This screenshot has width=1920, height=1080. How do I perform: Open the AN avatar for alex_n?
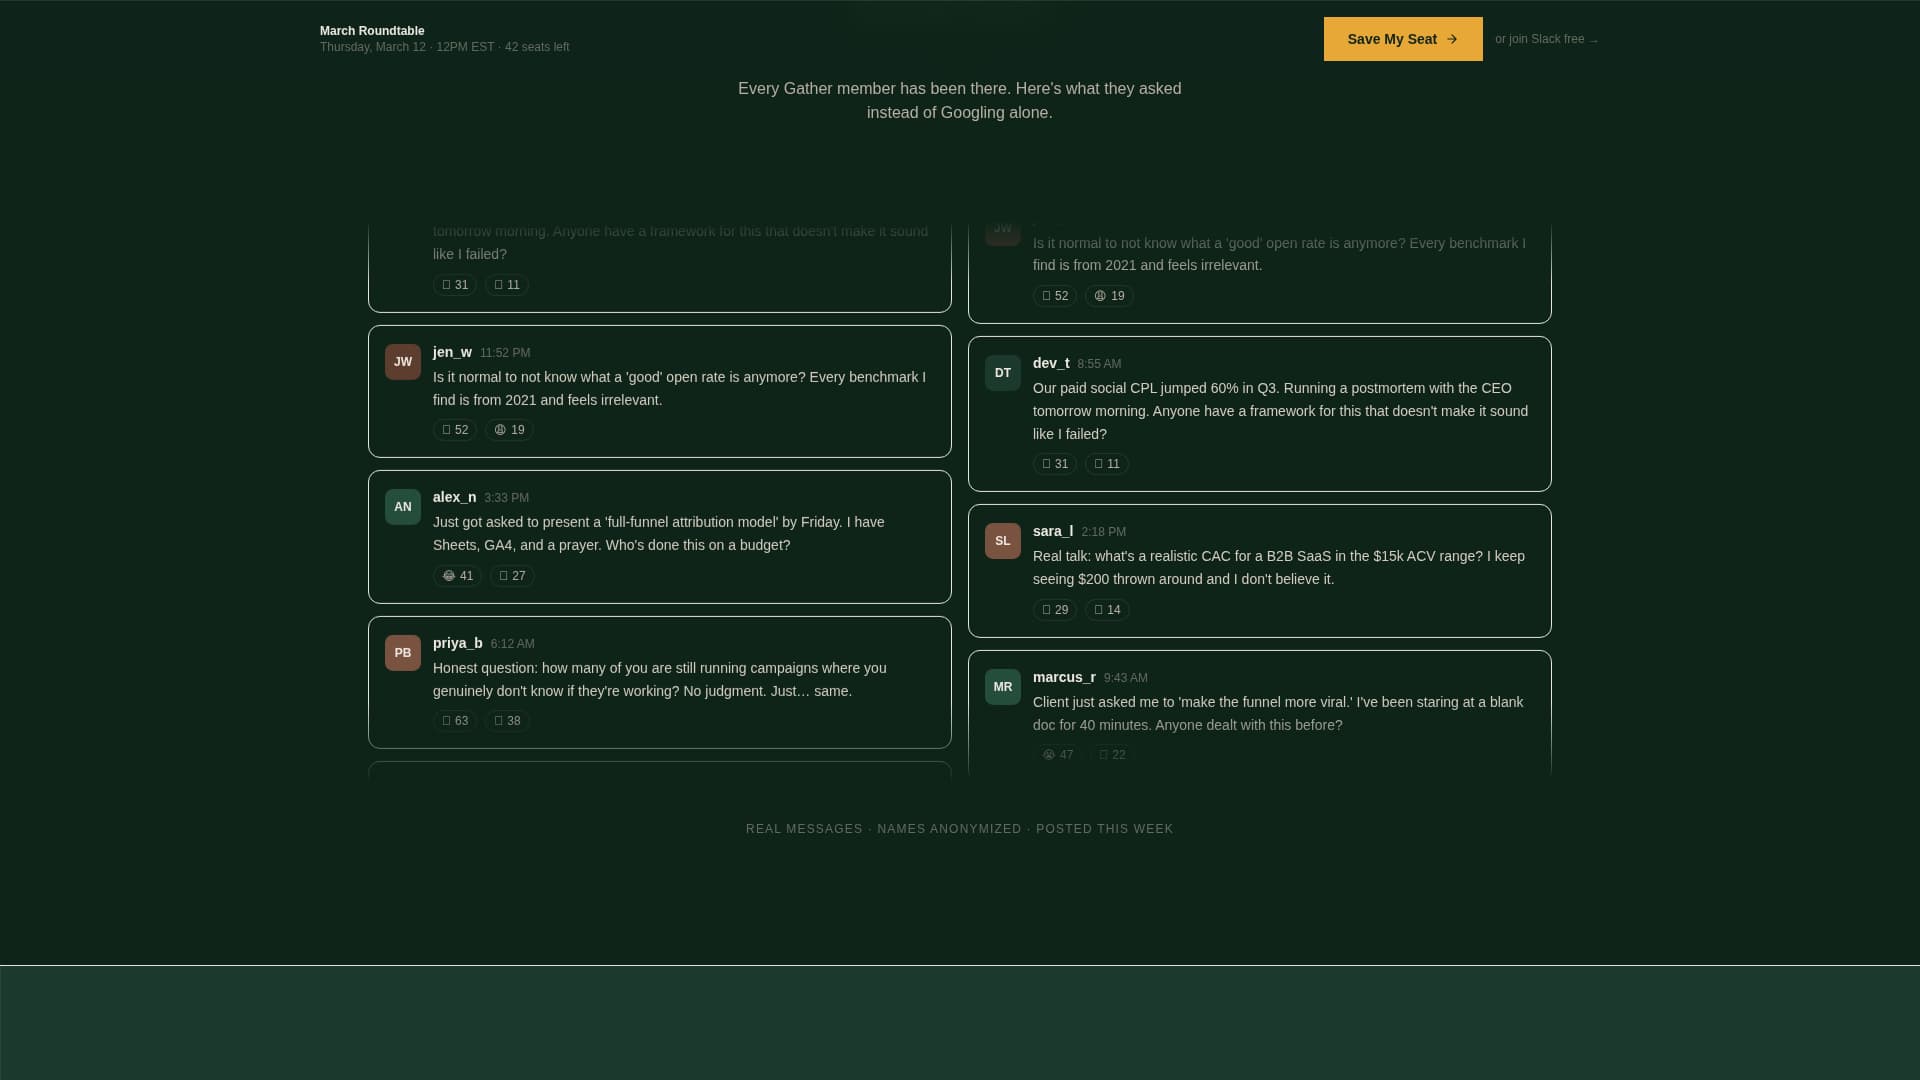click(x=403, y=507)
